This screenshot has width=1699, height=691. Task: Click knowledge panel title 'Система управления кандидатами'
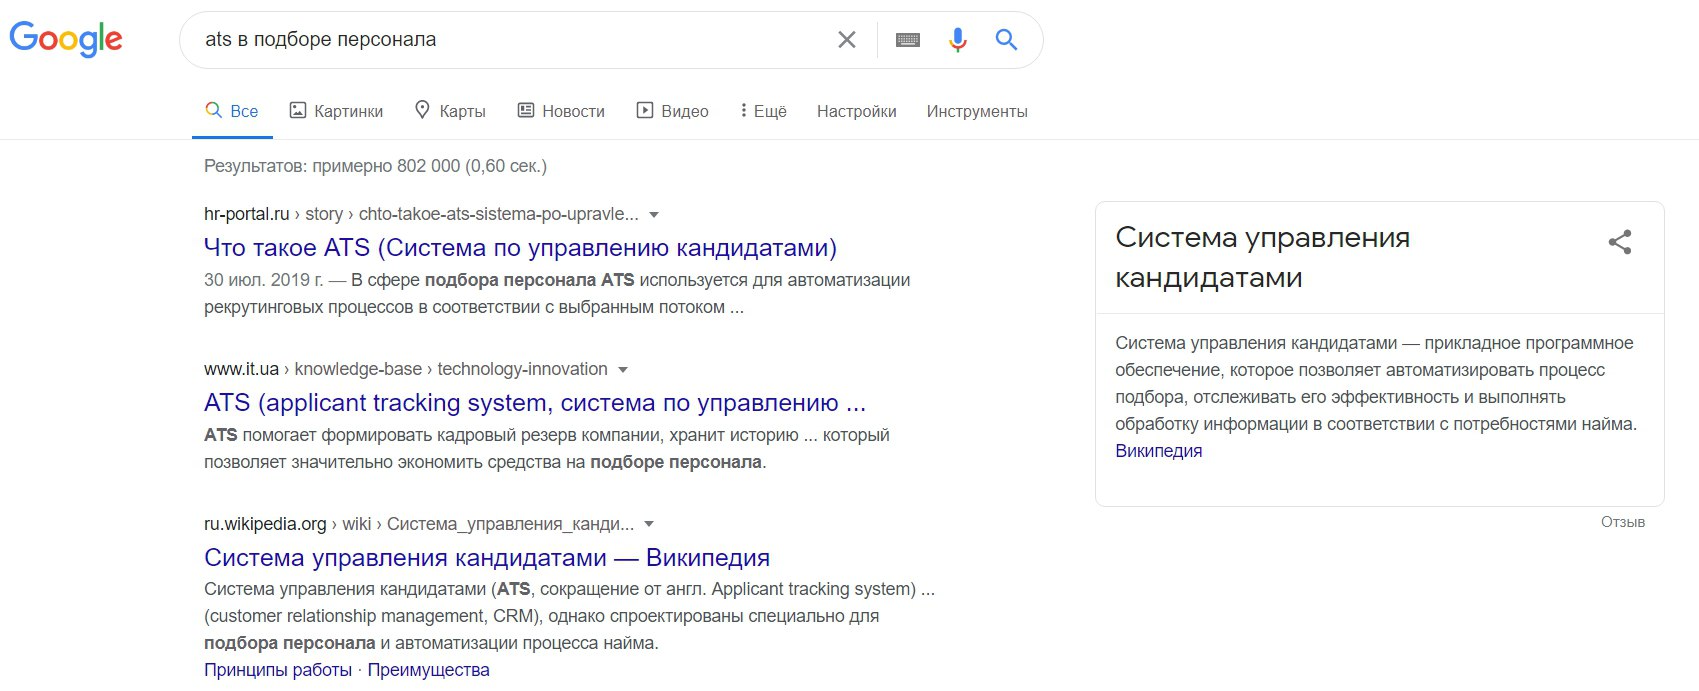tap(1263, 257)
